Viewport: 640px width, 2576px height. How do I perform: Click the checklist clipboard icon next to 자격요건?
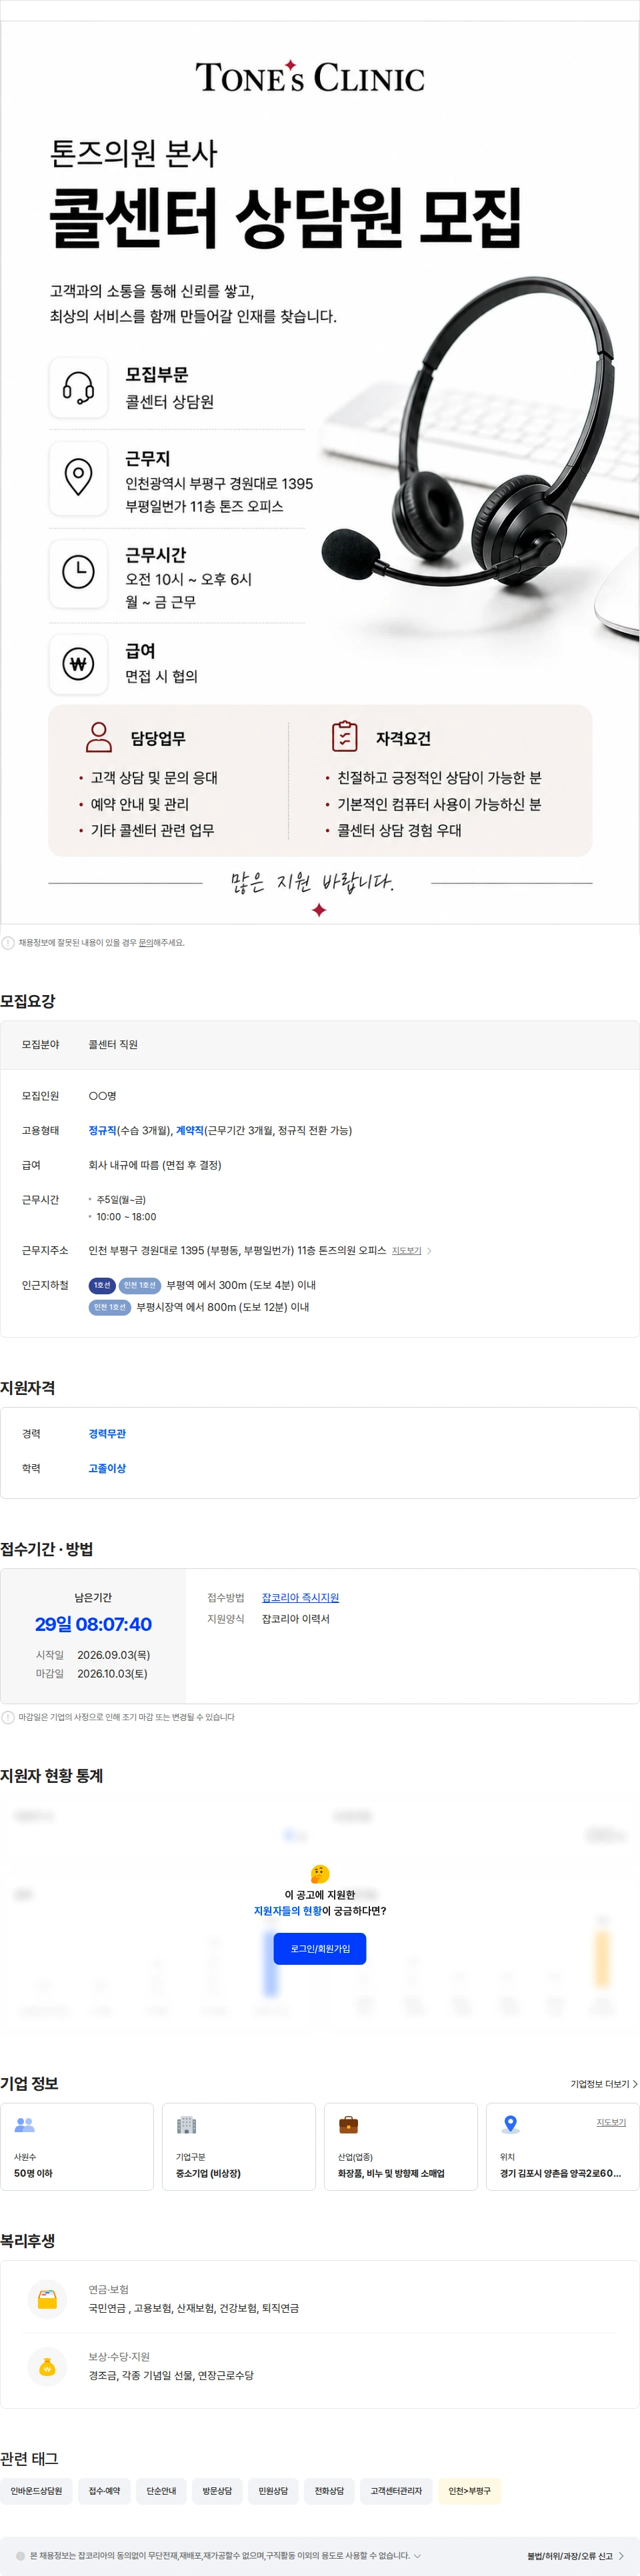pyautogui.click(x=344, y=736)
